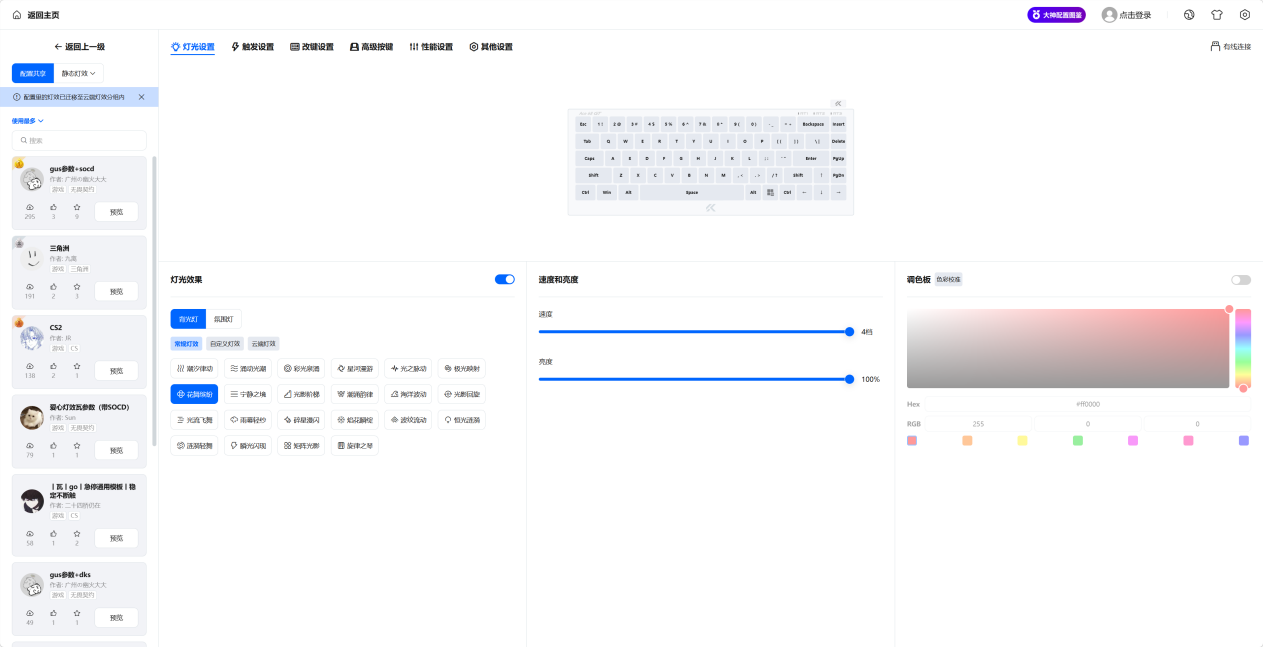Enable the 调色板 palette toggle
The image size is (1263, 647).
(x=1240, y=280)
